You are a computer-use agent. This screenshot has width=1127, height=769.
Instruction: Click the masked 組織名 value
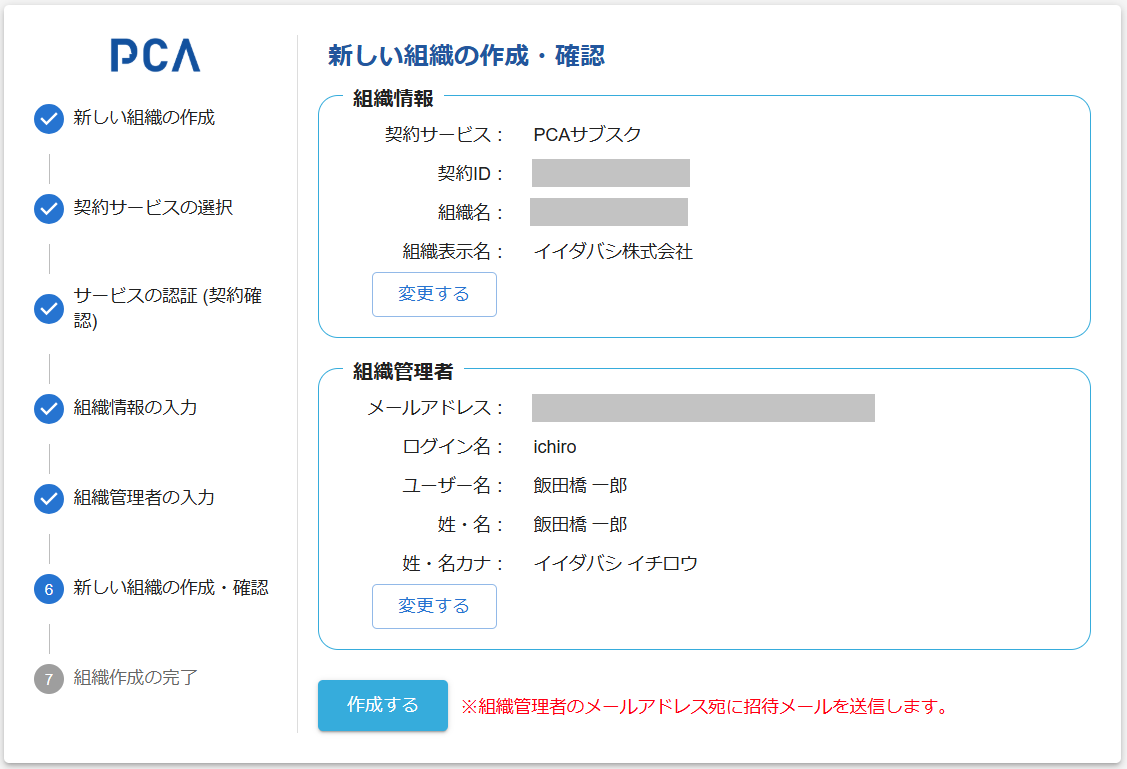(x=609, y=212)
